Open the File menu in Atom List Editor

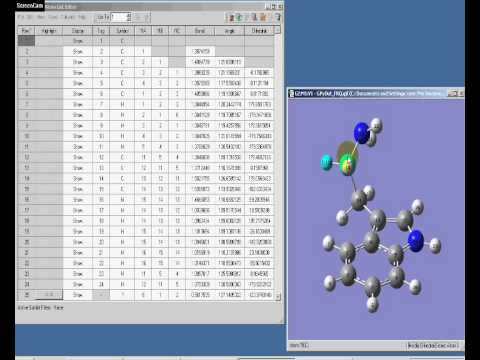(x=21, y=17)
